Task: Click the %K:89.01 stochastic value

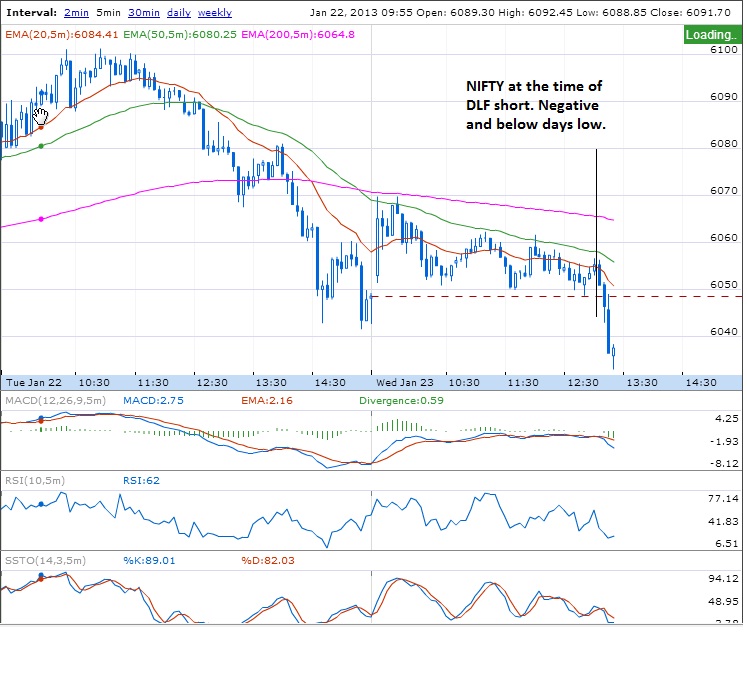Action: point(149,560)
